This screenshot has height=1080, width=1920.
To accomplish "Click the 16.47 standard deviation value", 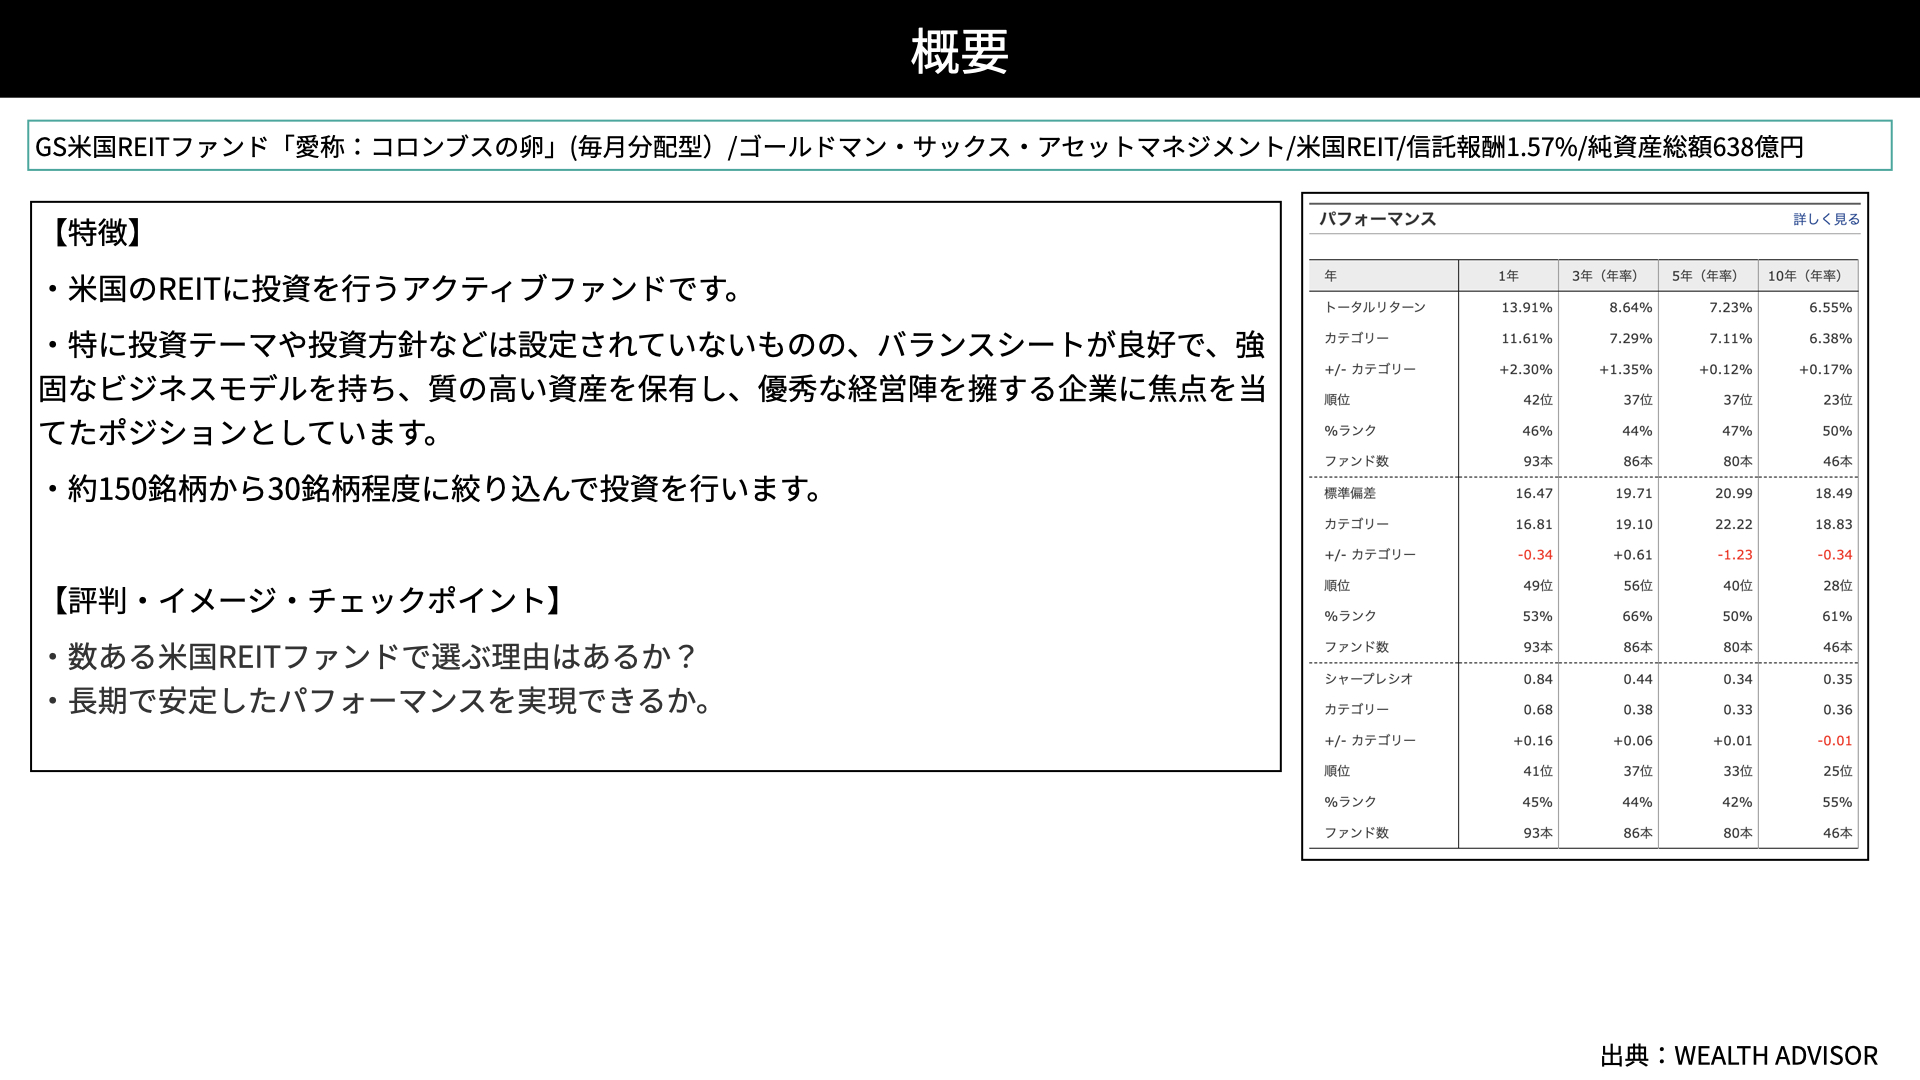I will tap(1534, 494).
